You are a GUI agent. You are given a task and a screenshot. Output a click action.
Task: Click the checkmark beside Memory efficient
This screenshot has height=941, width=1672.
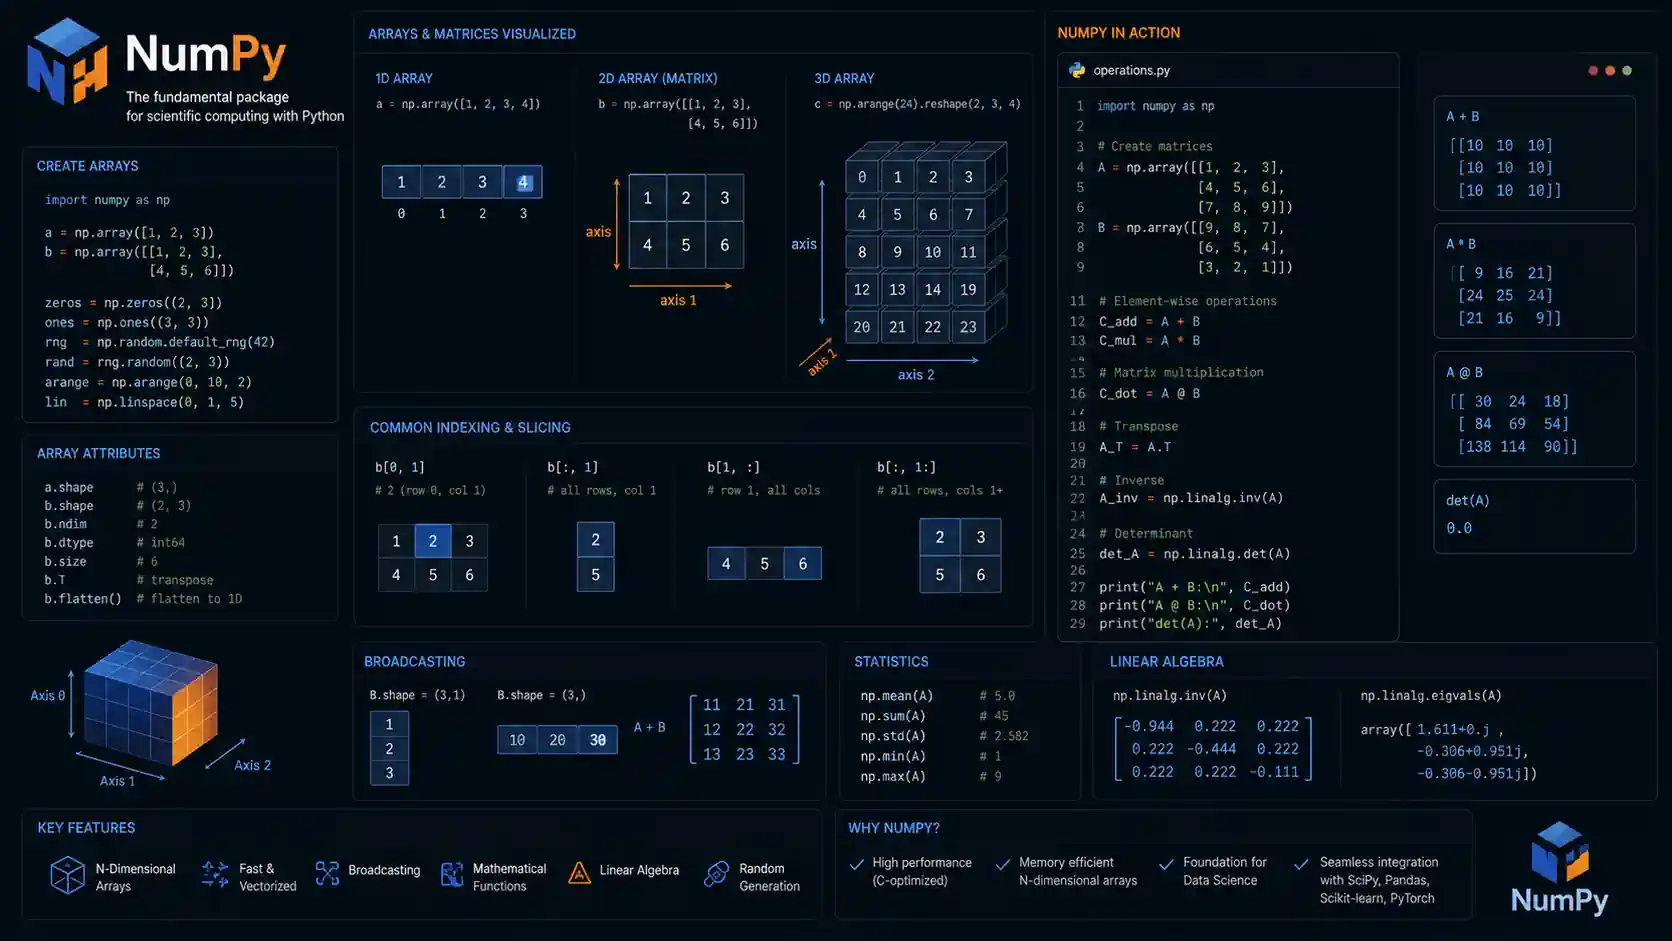[x=1003, y=864]
